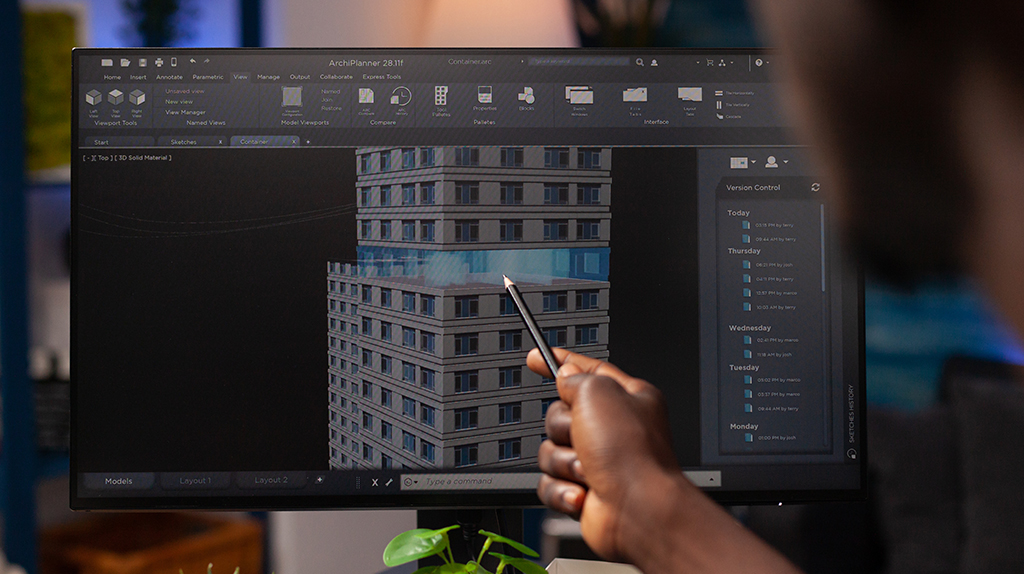Toggle Layout Tabs in Interface group
The image size is (1024, 574).
pyautogui.click(x=690, y=94)
